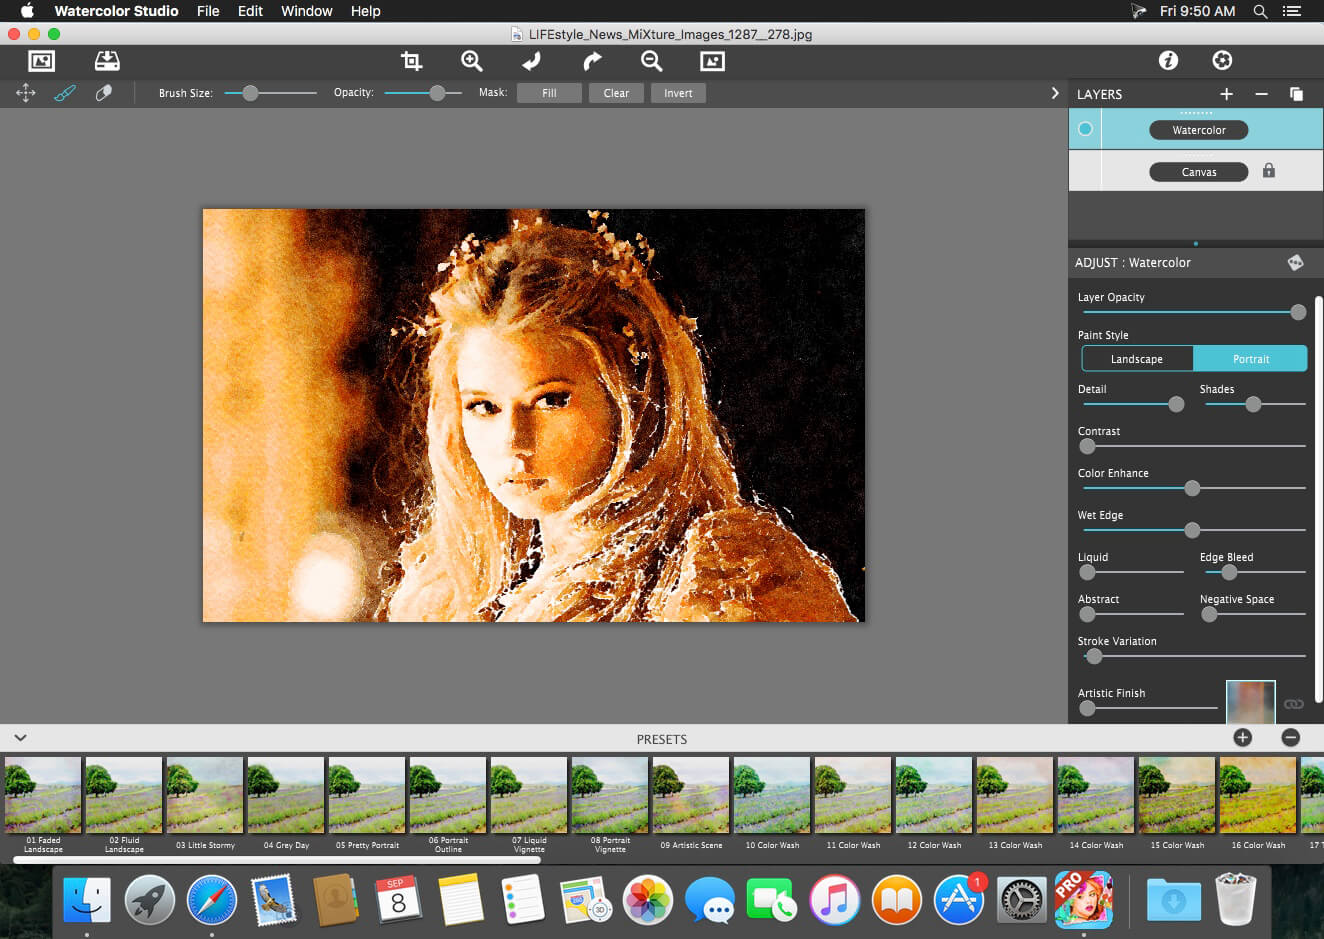Click the zoom in magnifier
This screenshot has width=1324, height=939.
[x=471, y=61]
